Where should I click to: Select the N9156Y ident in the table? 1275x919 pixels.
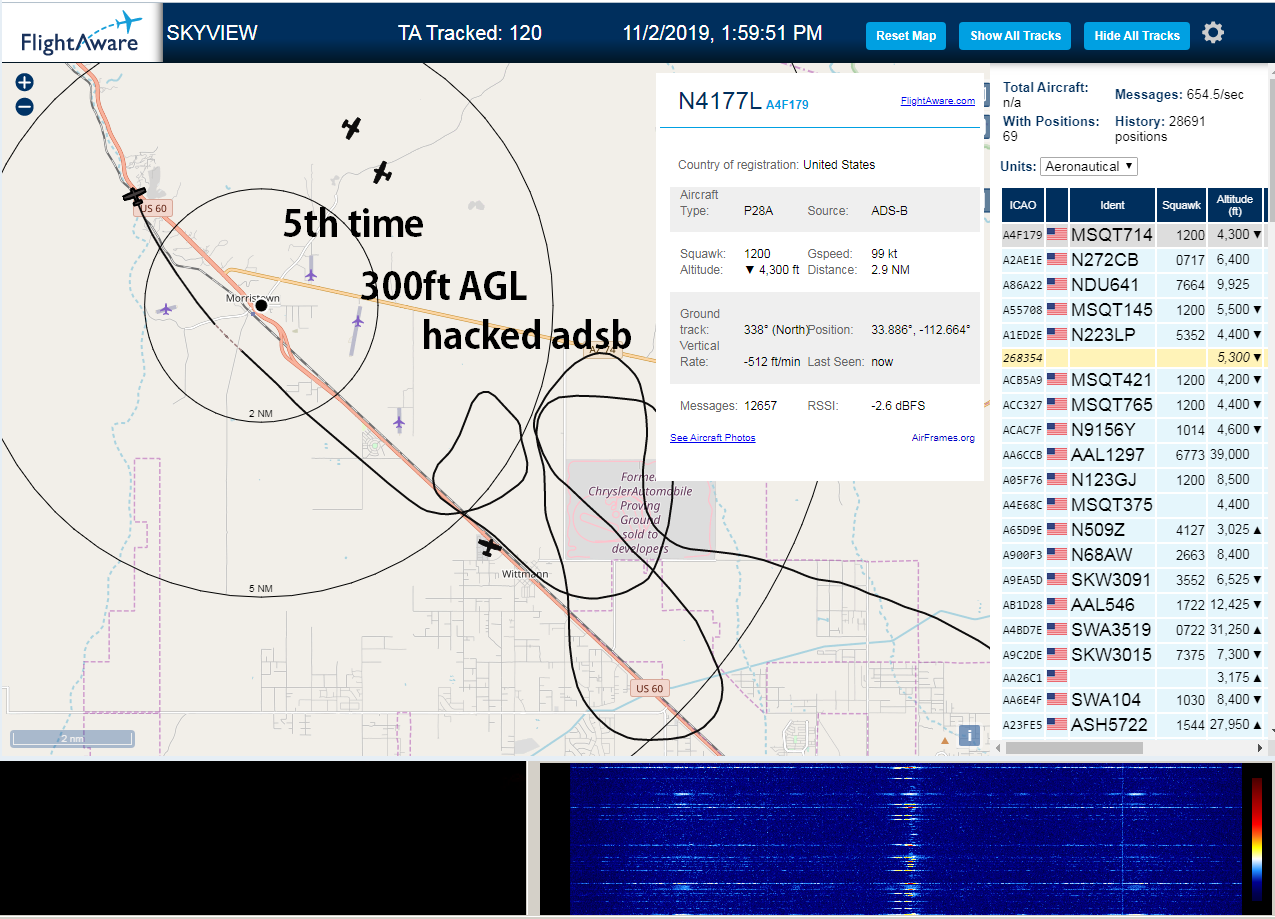click(1103, 430)
